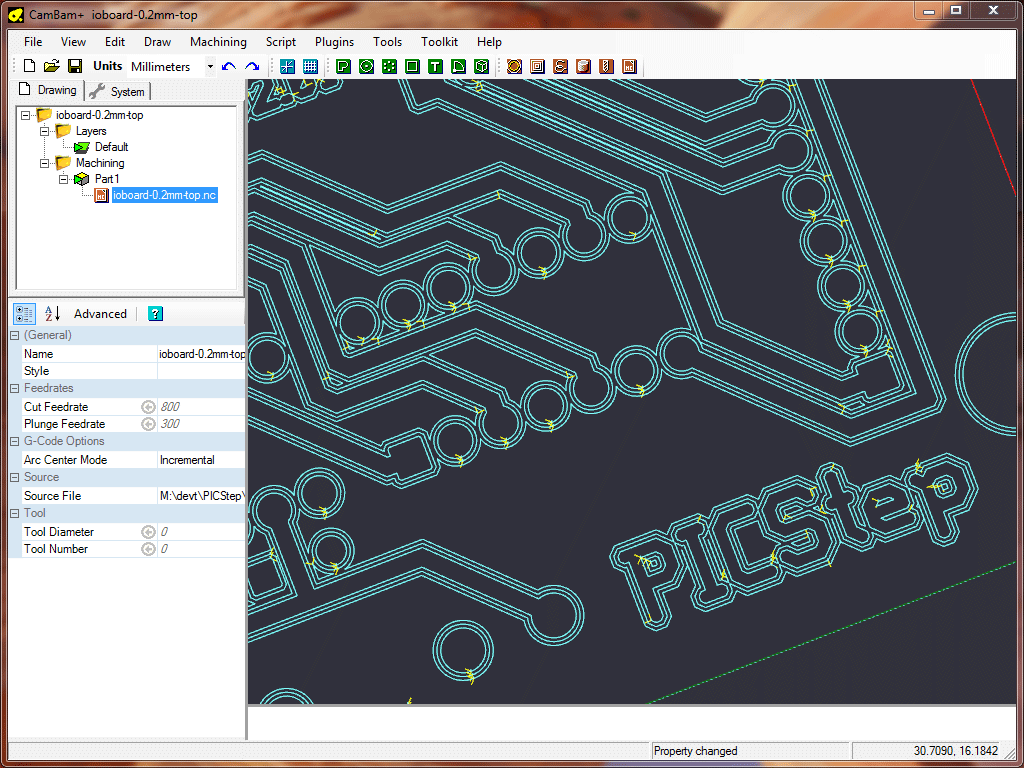Open the property grid help icon
Image resolution: width=1024 pixels, height=768 pixels.
coord(155,313)
